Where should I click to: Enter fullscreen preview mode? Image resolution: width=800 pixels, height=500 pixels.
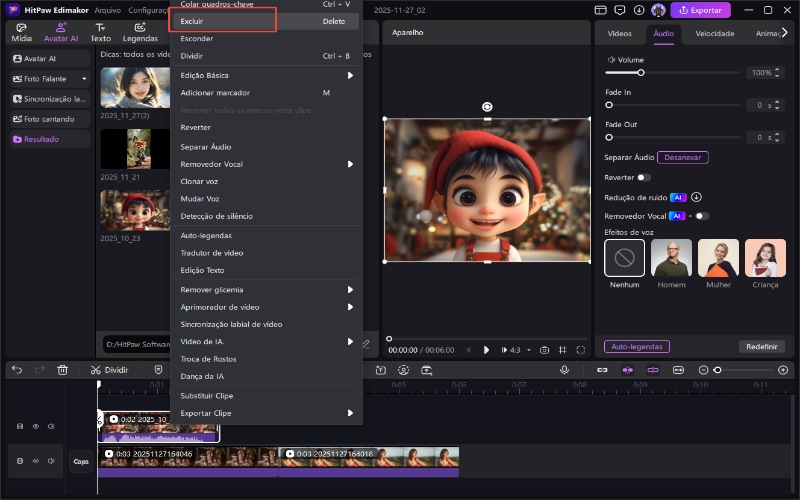point(581,350)
